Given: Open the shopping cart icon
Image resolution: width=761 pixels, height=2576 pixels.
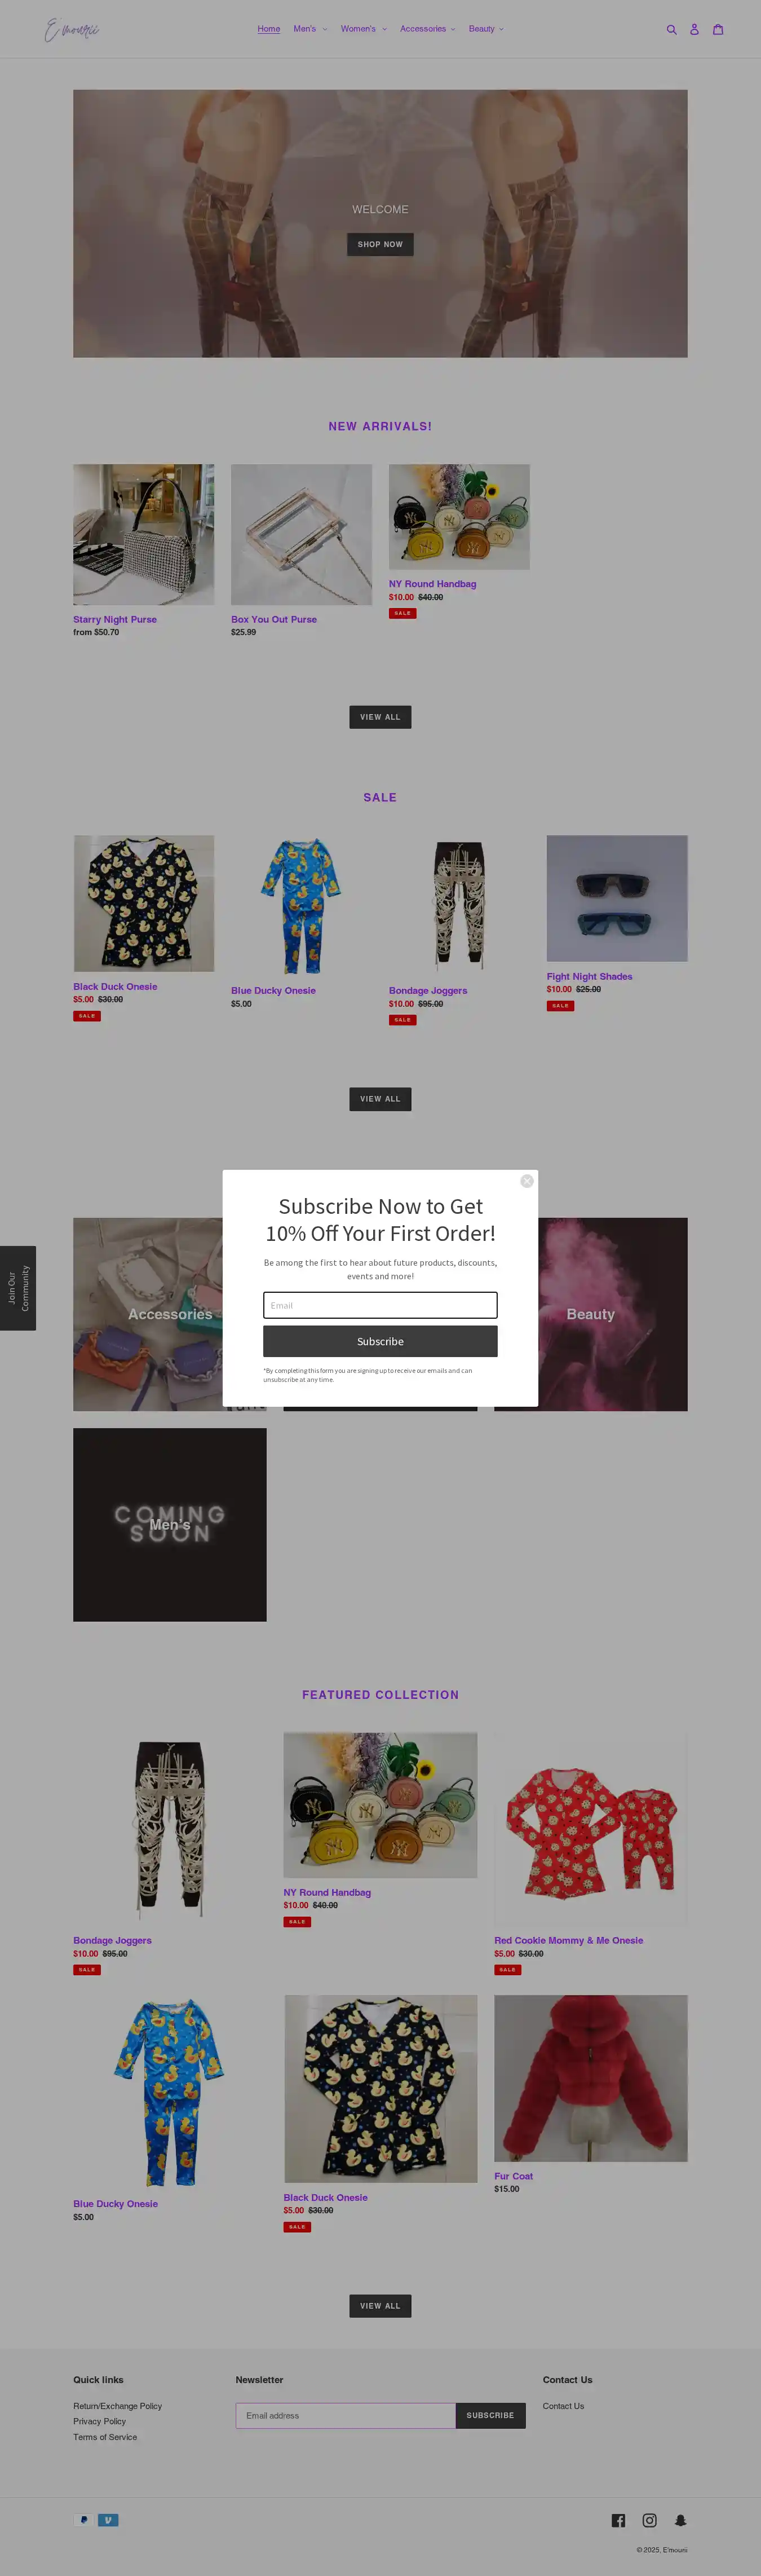Looking at the screenshot, I should pos(717,29).
